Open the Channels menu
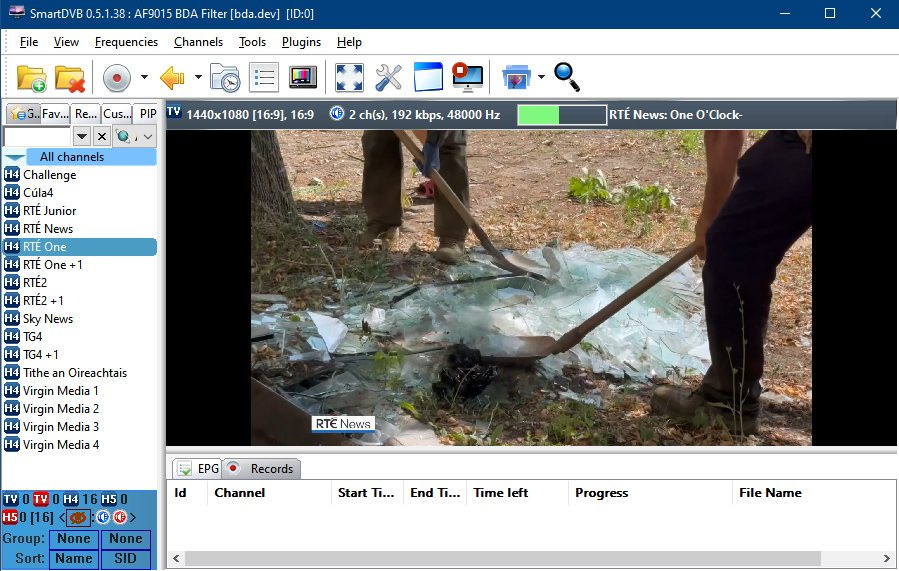 coord(198,42)
